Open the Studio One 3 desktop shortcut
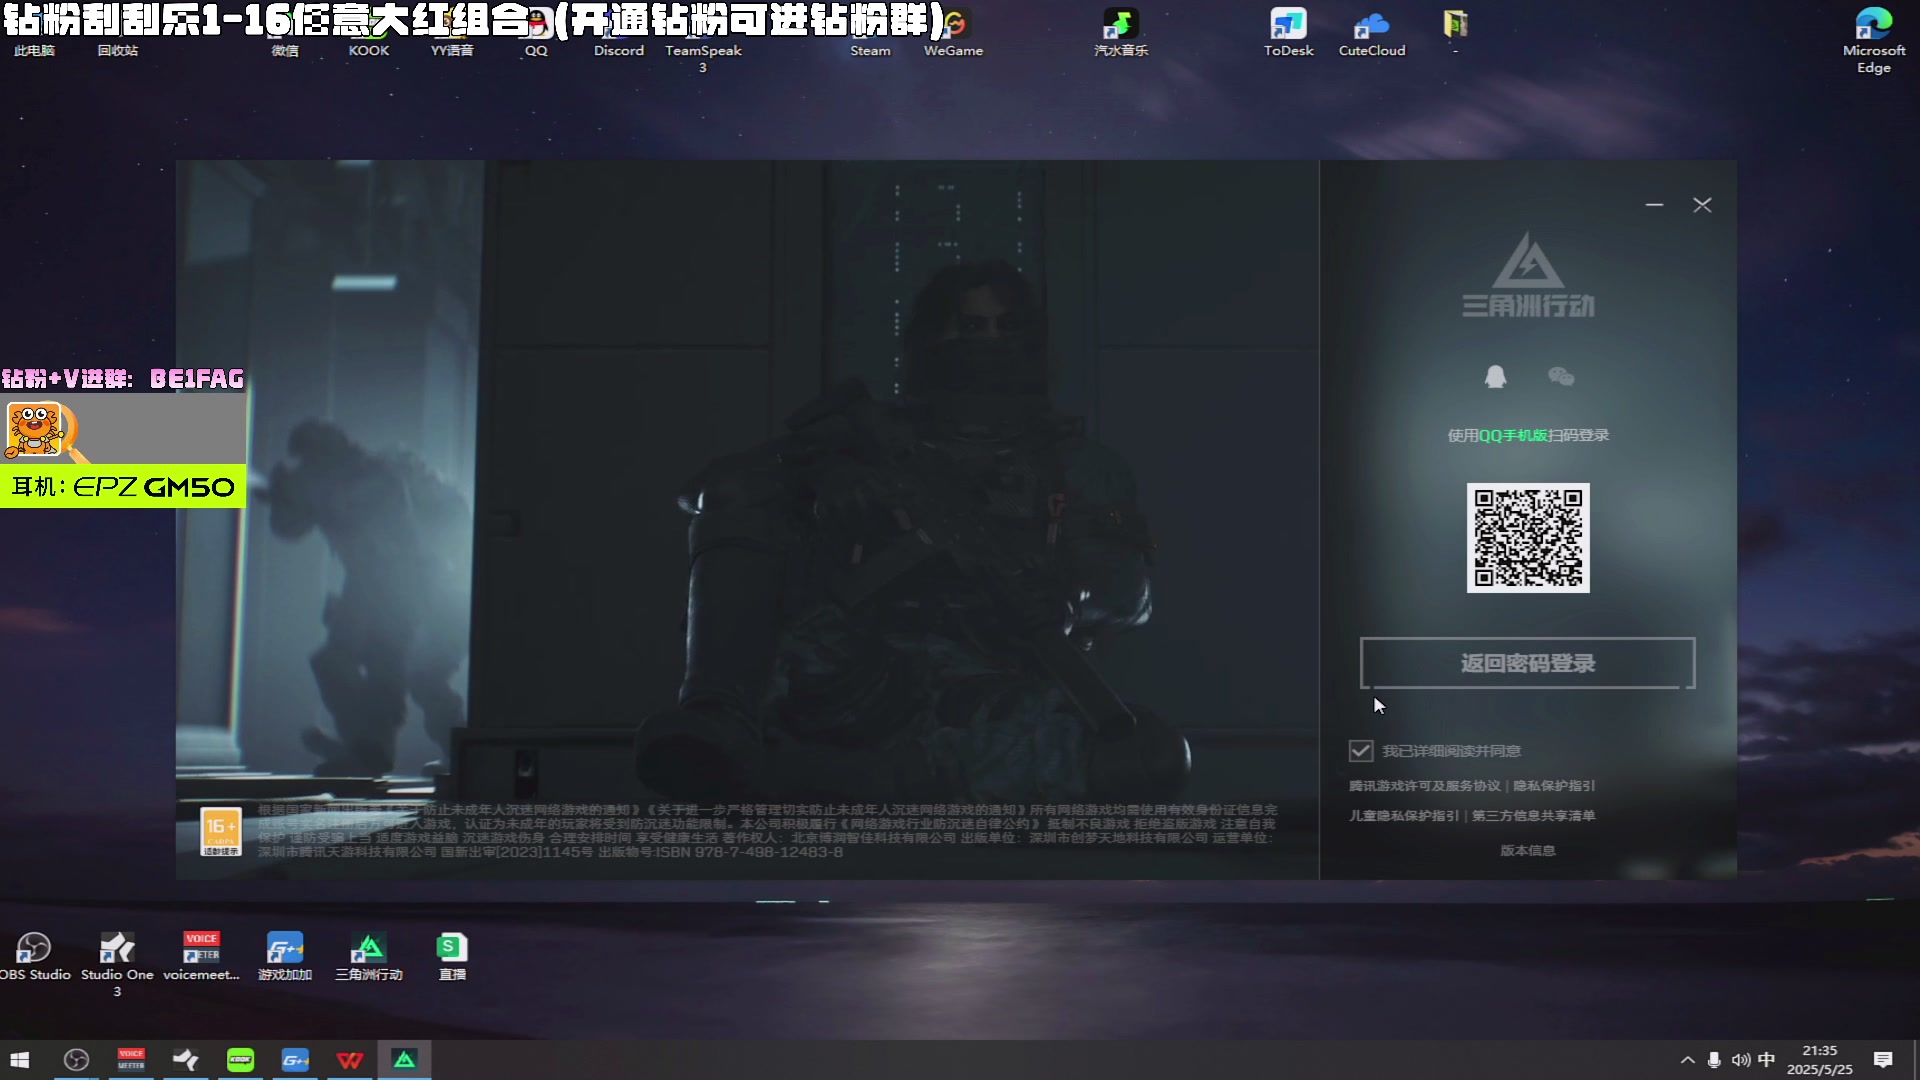The image size is (1920, 1080). 117,964
